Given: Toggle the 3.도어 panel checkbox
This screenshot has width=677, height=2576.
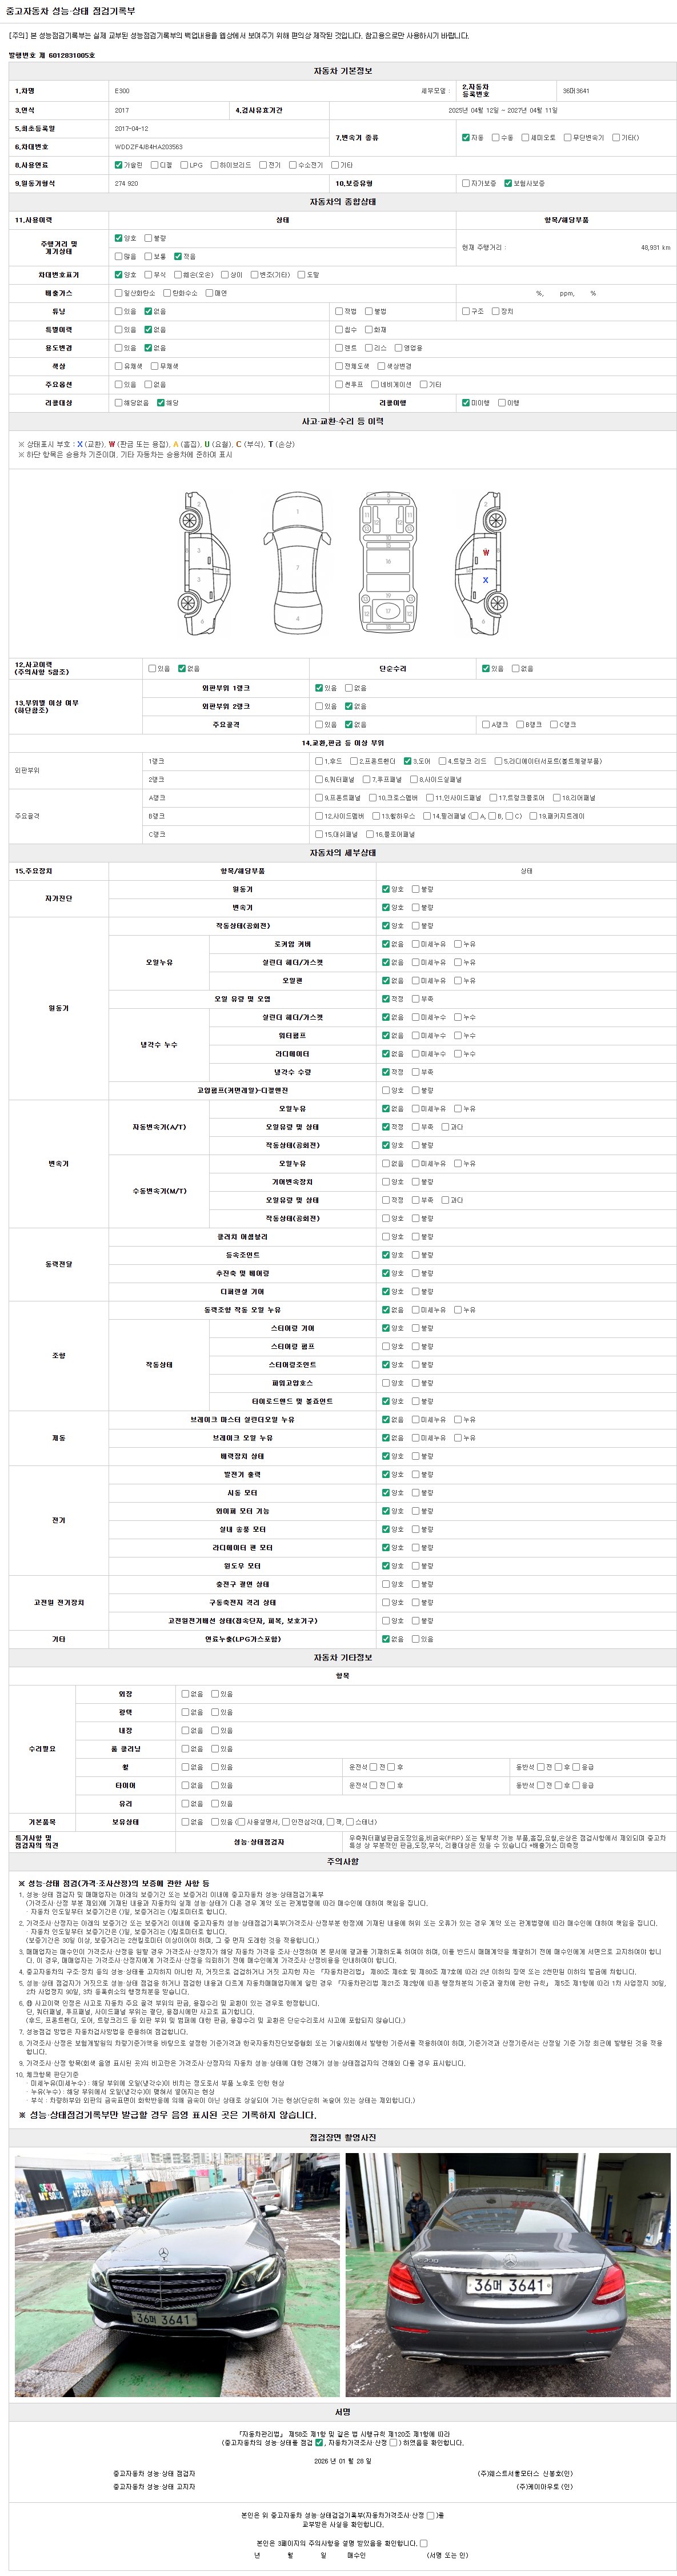Looking at the screenshot, I should tap(407, 761).
